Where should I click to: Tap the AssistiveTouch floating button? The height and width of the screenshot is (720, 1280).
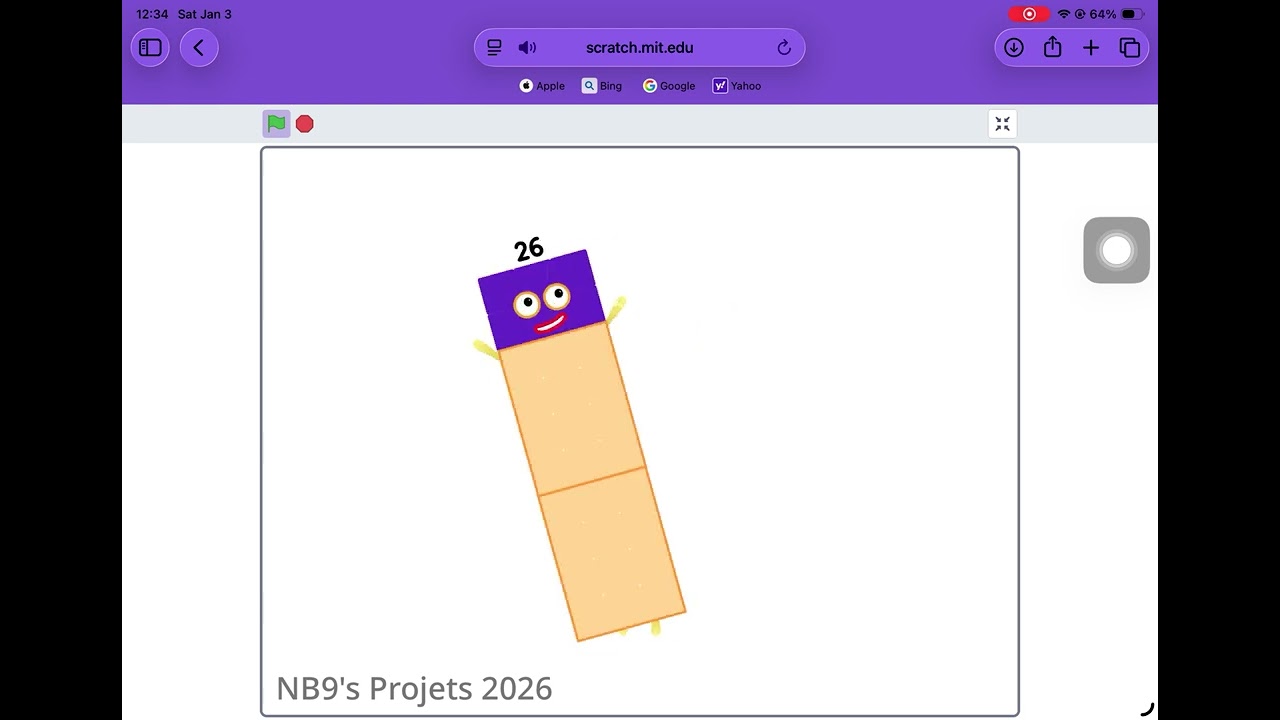click(x=1116, y=250)
